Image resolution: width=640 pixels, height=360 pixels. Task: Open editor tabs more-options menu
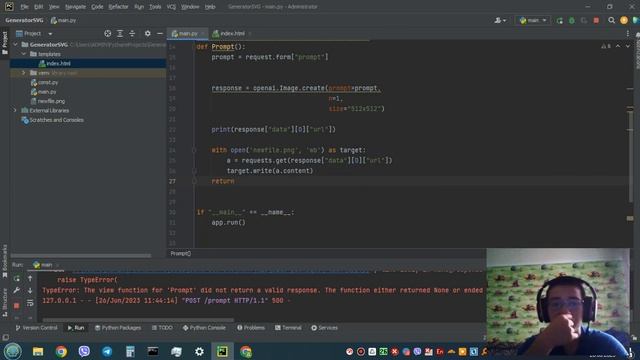click(x=628, y=33)
